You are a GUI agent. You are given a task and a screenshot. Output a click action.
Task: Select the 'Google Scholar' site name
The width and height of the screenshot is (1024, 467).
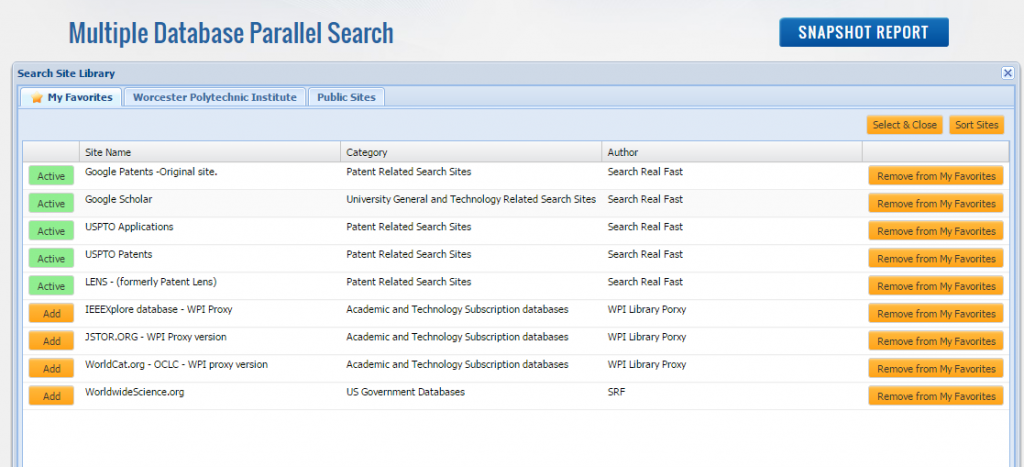tap(118, 199)
